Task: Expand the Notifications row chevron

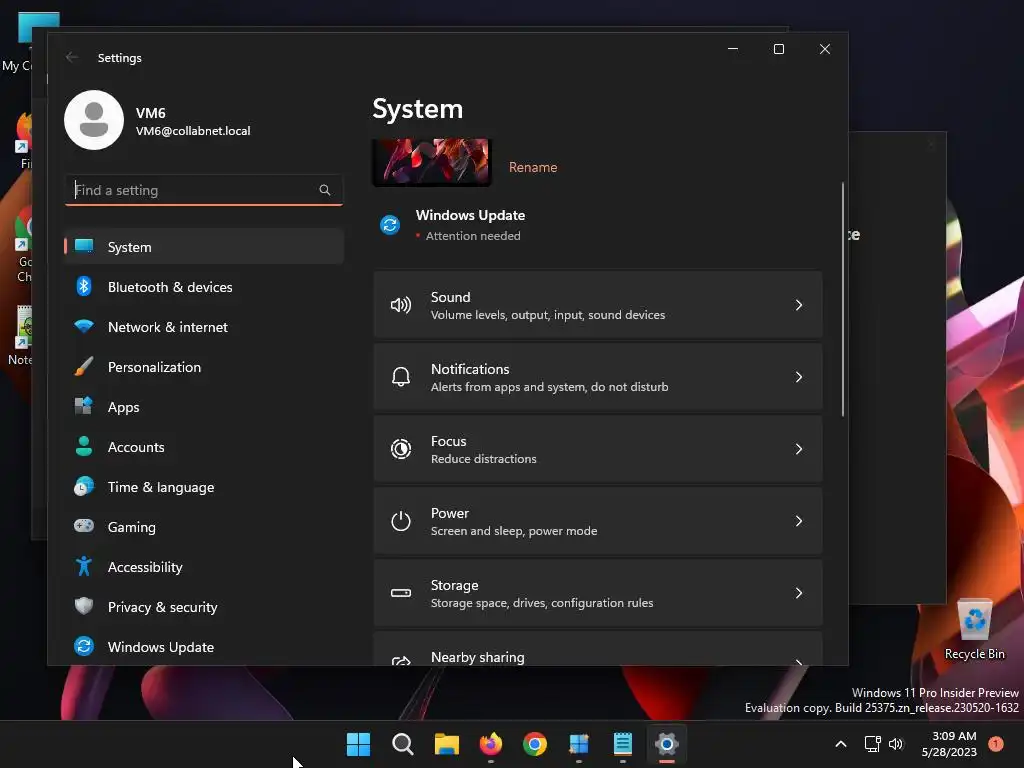Action: tap(799, 377)
